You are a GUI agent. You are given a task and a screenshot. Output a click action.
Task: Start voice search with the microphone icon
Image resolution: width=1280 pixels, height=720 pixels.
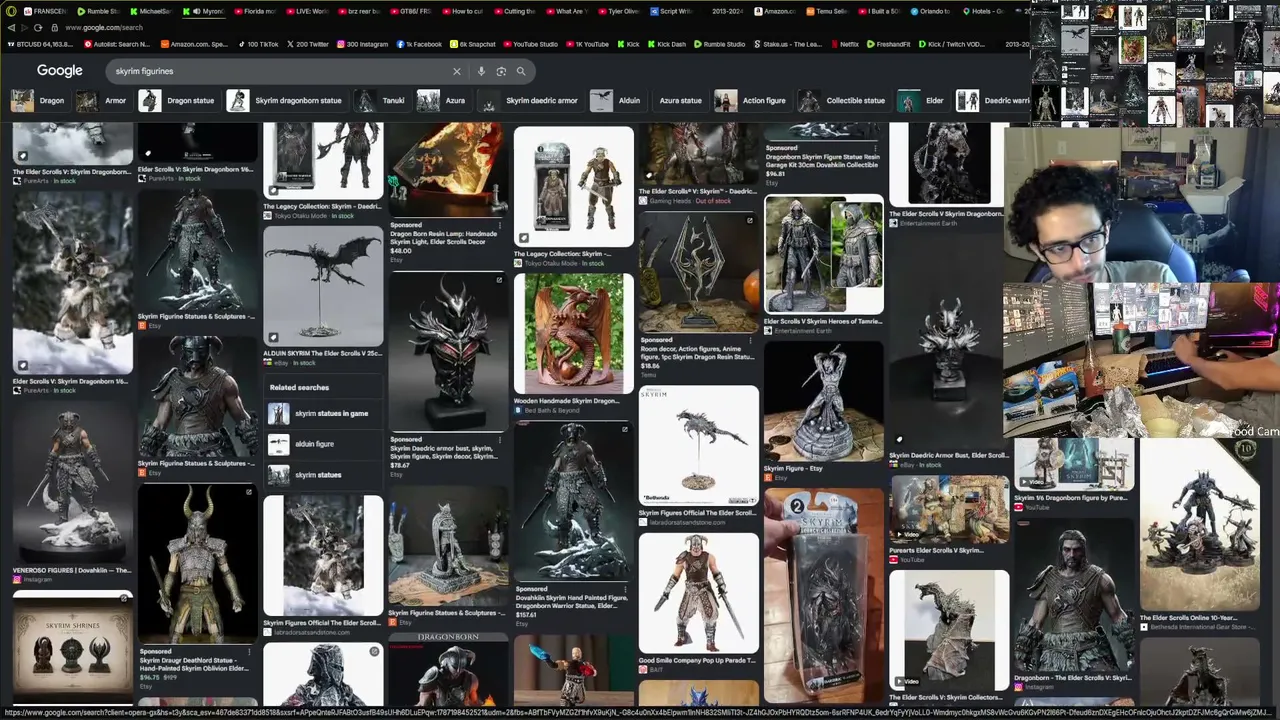(x=481, y=71)
